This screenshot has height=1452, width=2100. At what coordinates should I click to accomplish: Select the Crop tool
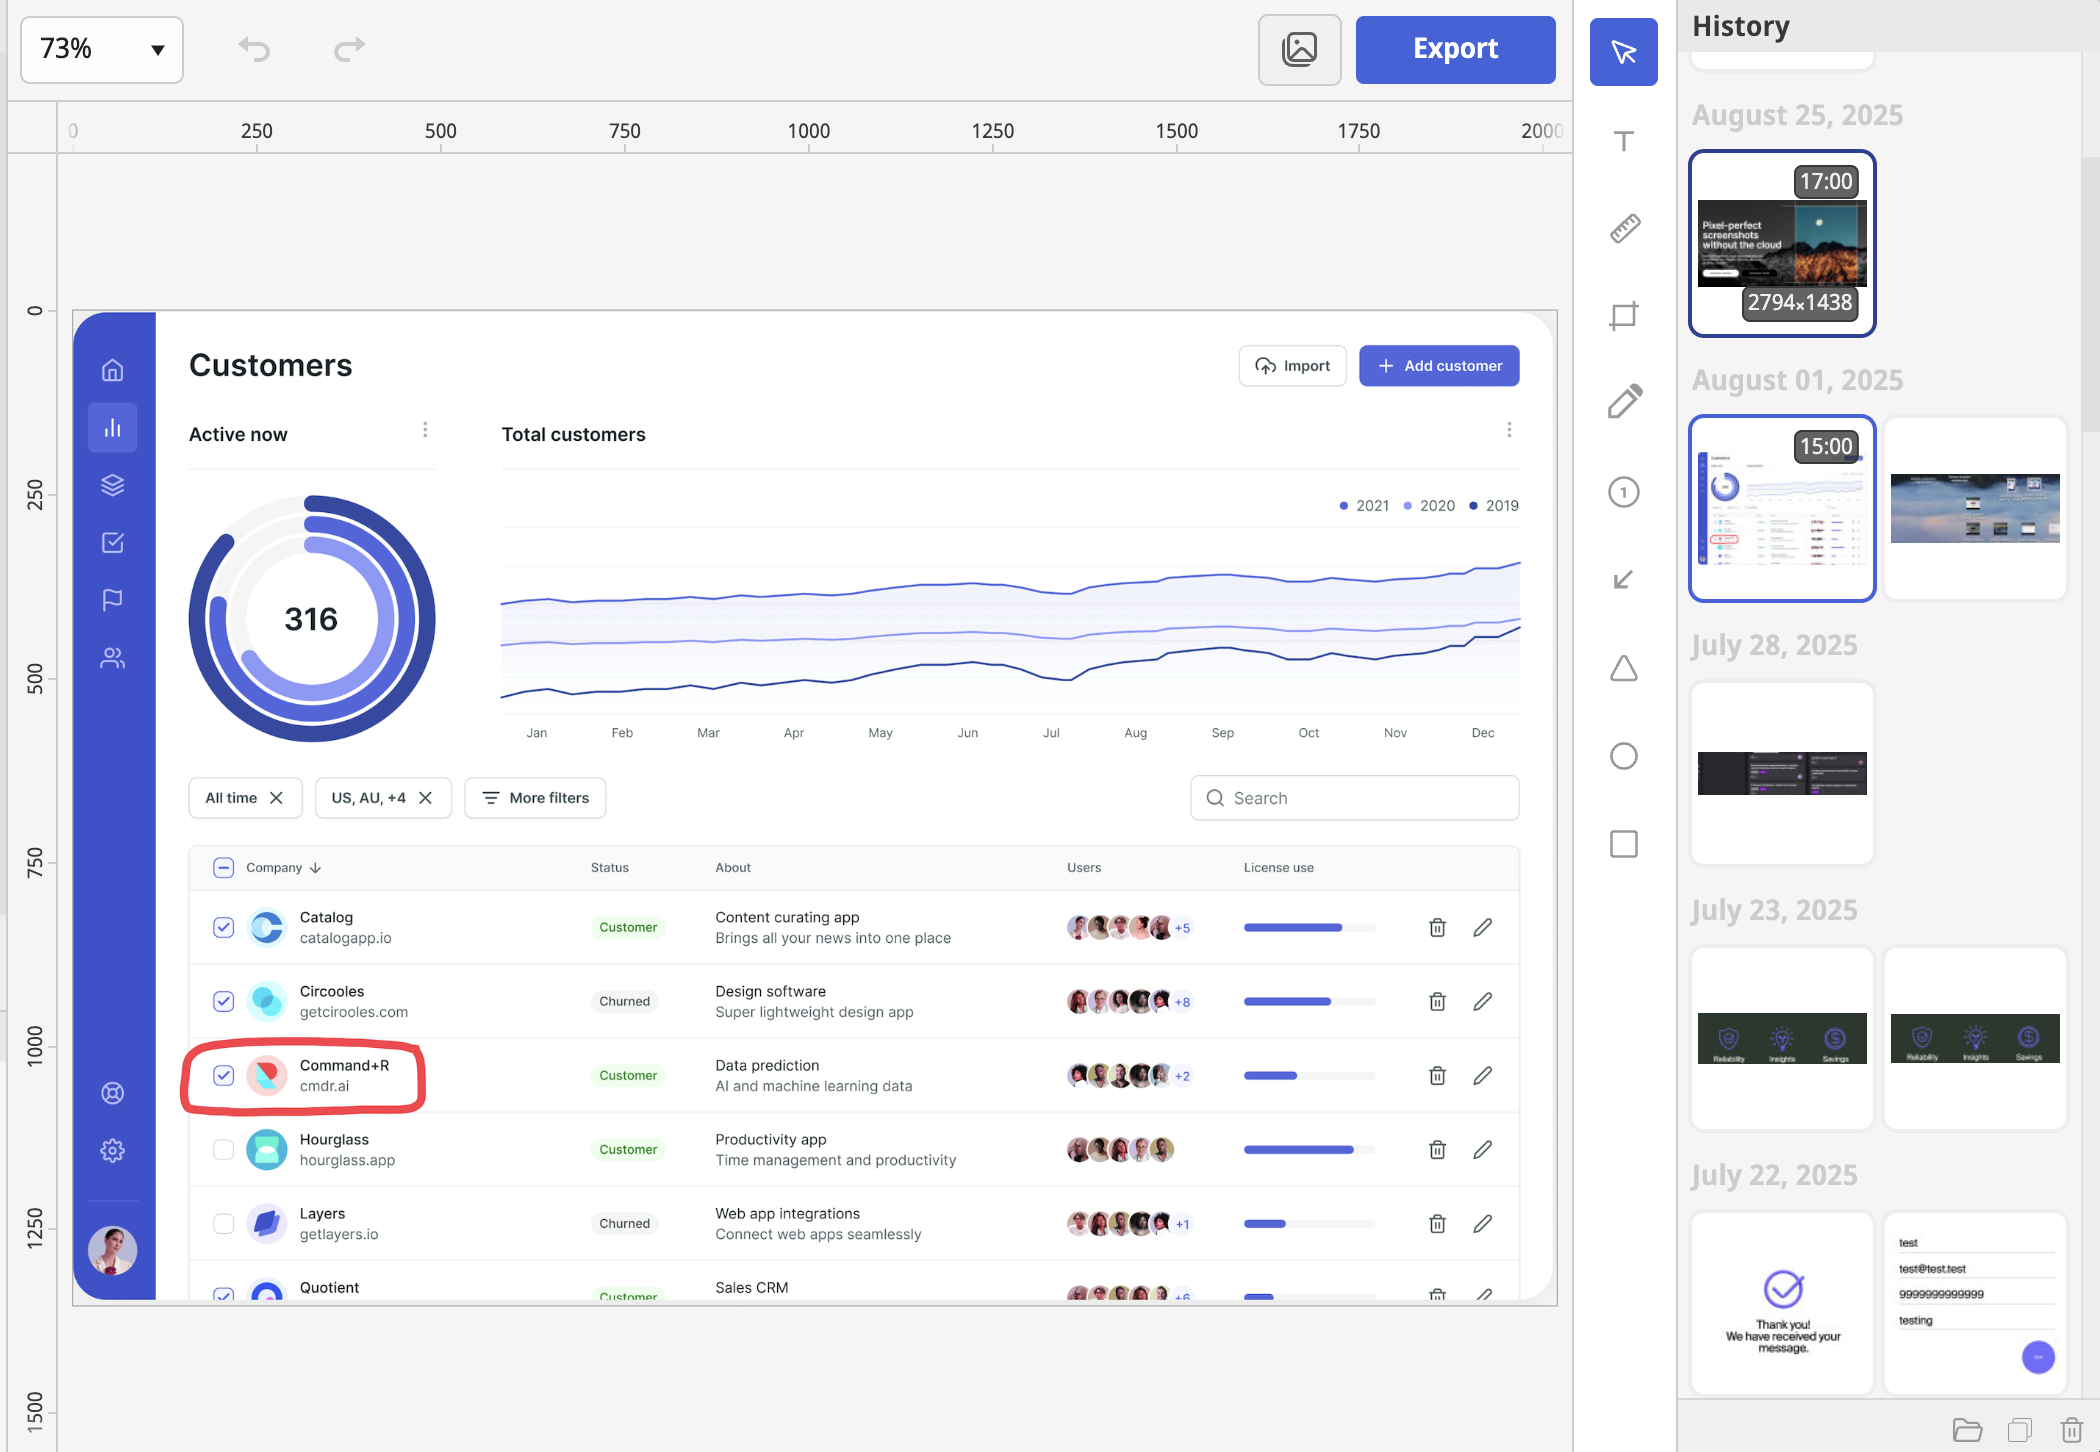[x=1624, y=316]
